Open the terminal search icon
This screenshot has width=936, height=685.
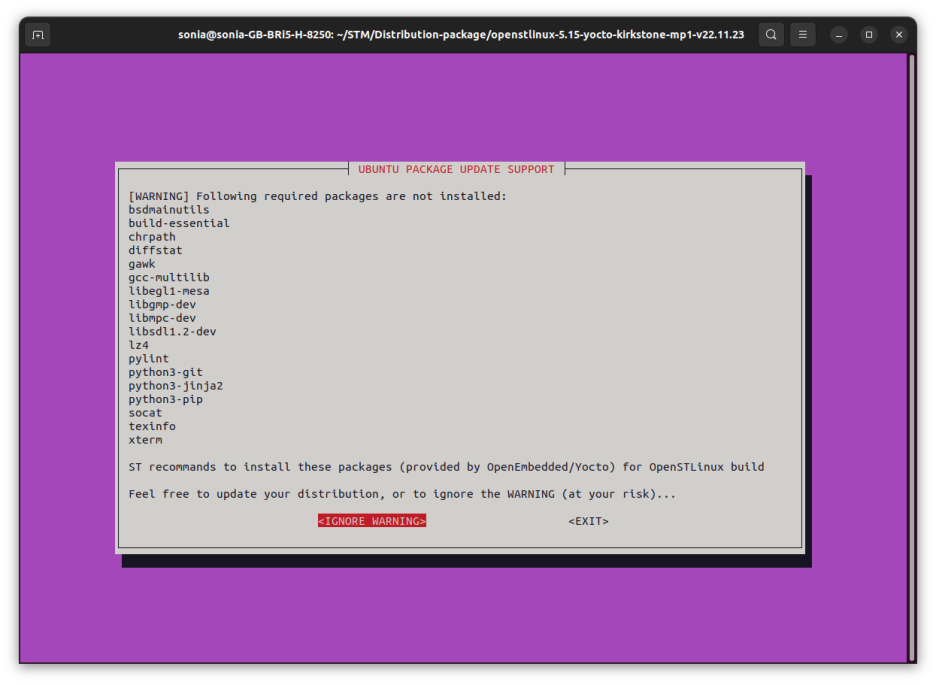(771, 35)
